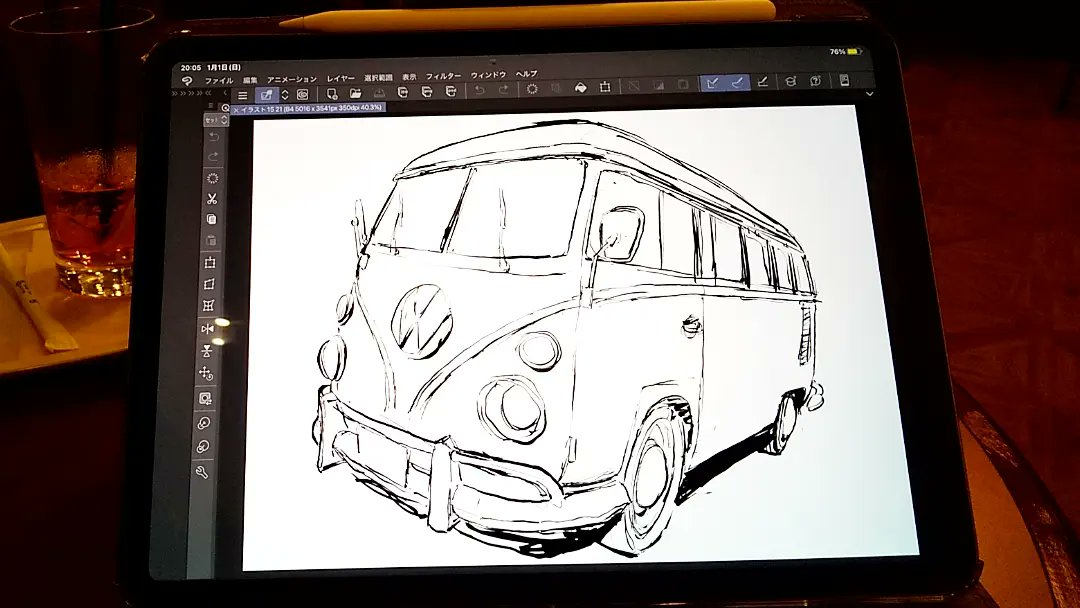Click the rightmost icon in the top command bar
The image size is (1080, 608).
click(844, 80)
